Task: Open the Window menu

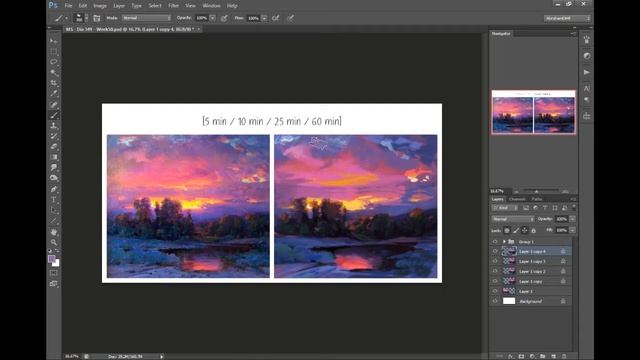Action: pos(211,6)
